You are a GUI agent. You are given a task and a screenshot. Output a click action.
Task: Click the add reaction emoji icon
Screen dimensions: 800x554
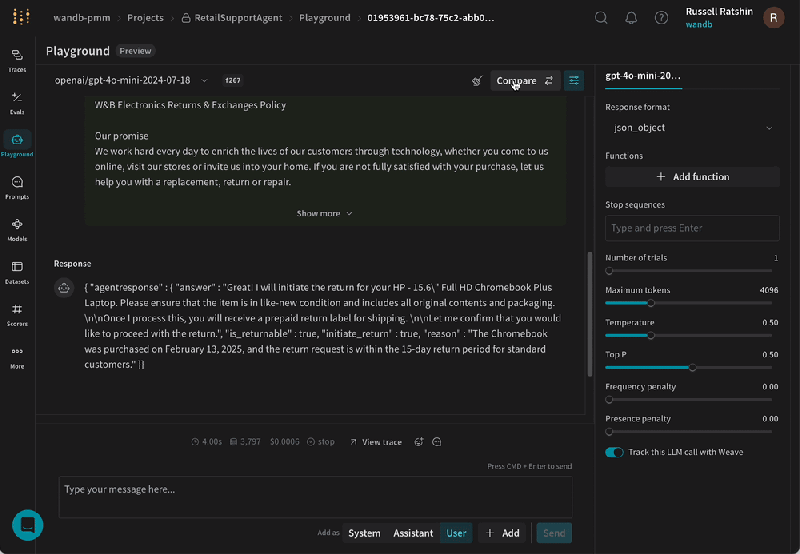419,442
